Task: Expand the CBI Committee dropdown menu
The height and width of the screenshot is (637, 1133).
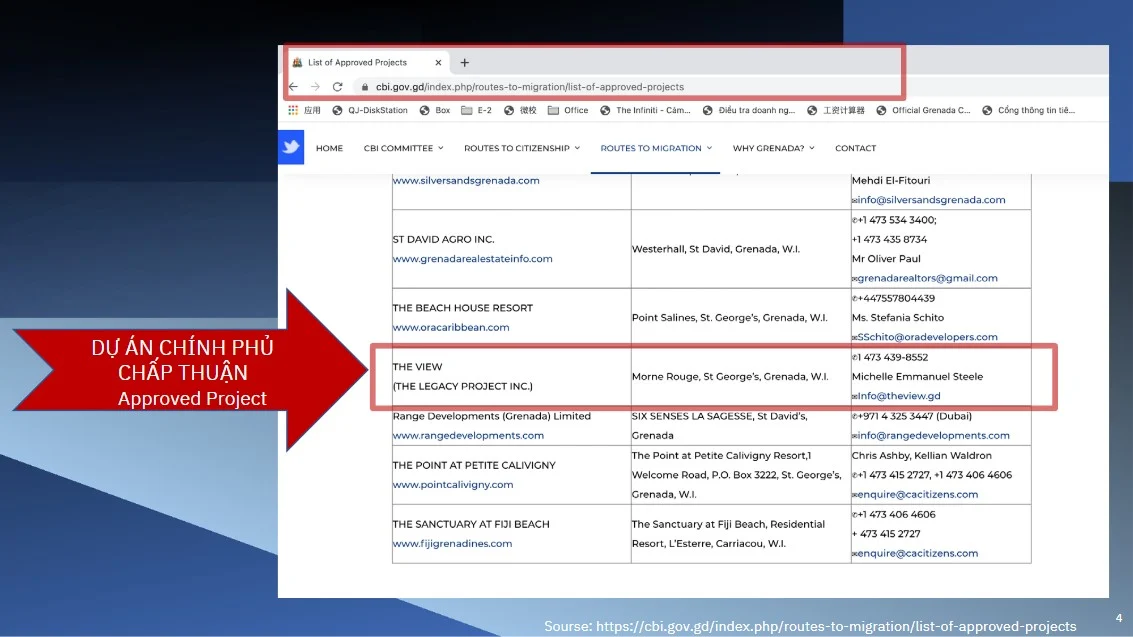Action: click(x=403, y=148)
